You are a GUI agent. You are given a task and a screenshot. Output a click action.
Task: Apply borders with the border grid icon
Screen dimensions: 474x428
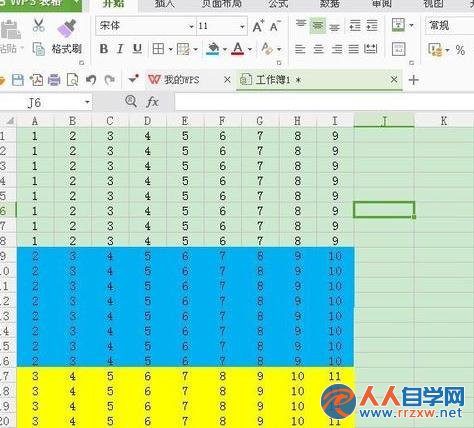pyautogui.click(x=158, y=49)
